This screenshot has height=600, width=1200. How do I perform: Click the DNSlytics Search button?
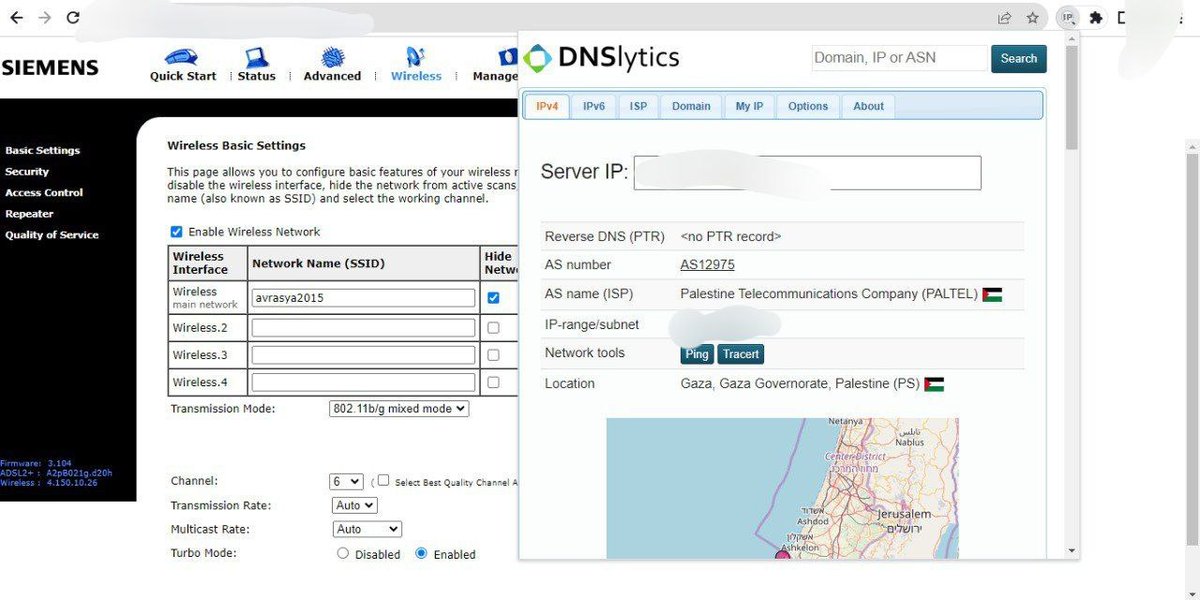coord(1019,58)
